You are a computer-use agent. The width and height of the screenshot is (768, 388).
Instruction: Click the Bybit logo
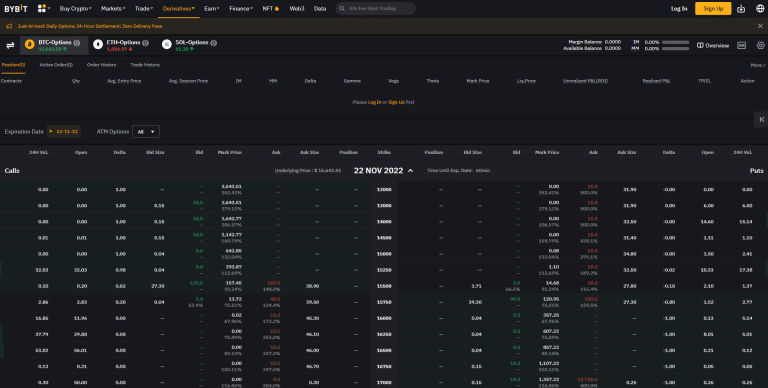(x=16, y=8)
